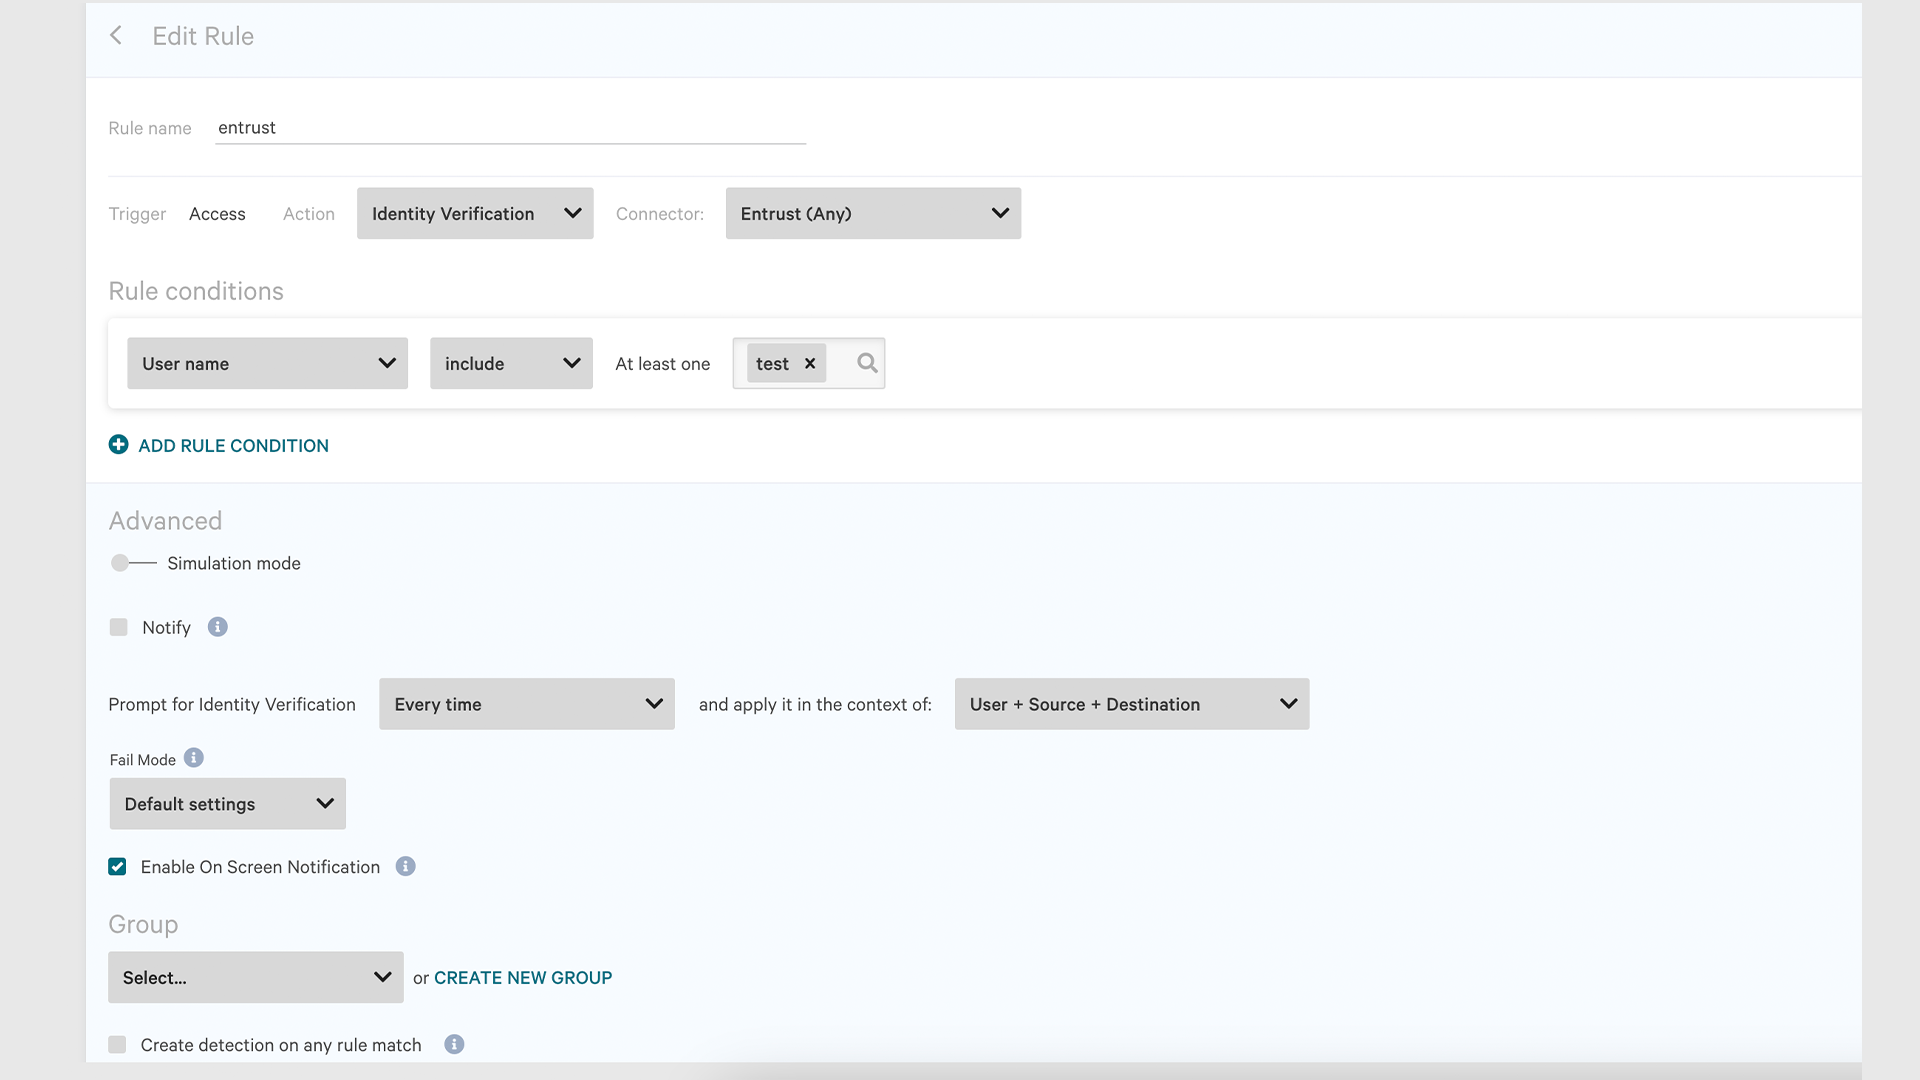The image size is (1920, 1080).
Task: Click CREATE NEW GROUP link
Action: pos(523,978)
